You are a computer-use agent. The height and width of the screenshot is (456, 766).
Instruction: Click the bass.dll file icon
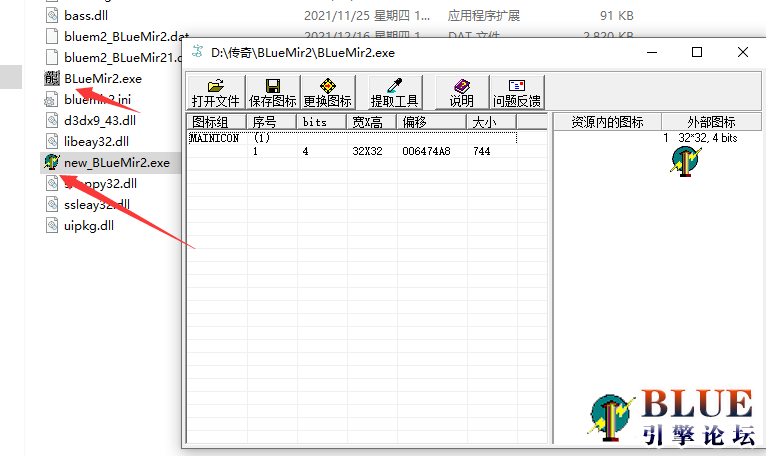[x=52, y=15]
